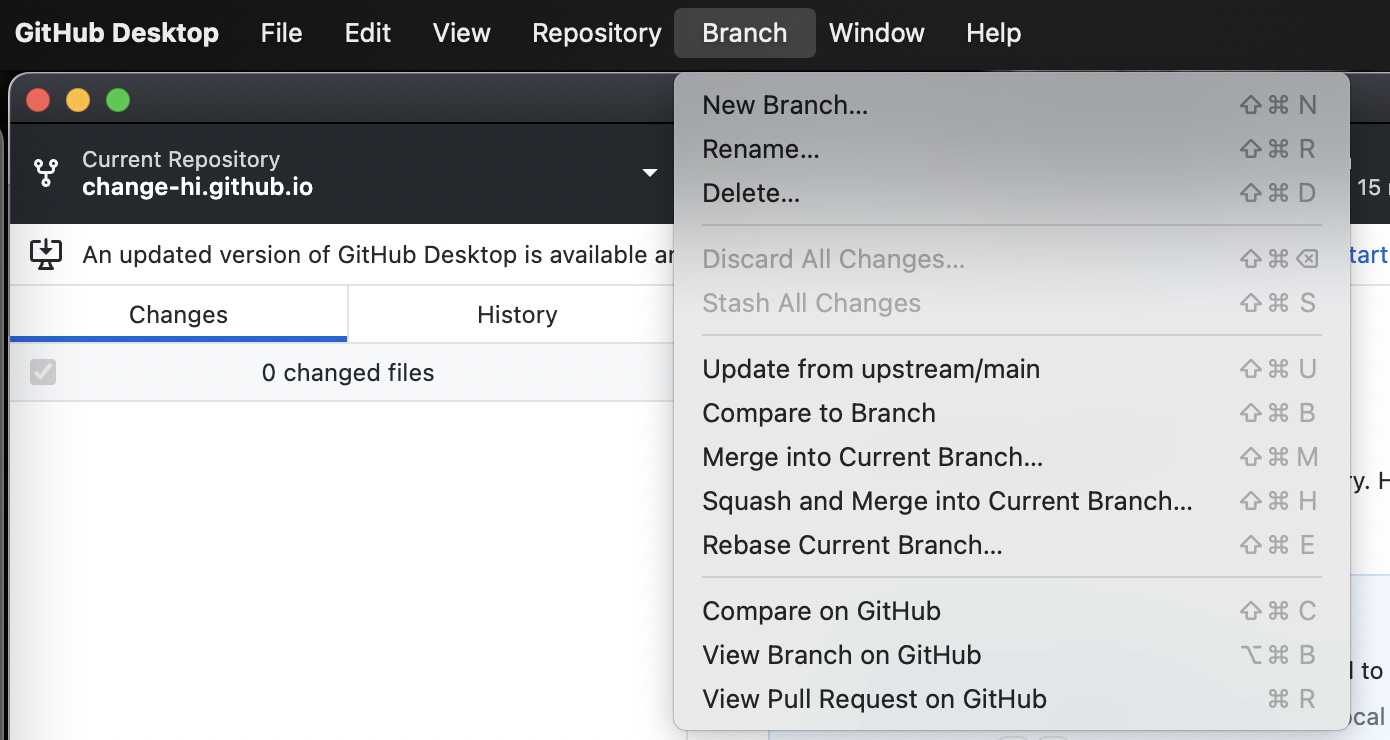Click the 0 changed files label

coord(348,373)
